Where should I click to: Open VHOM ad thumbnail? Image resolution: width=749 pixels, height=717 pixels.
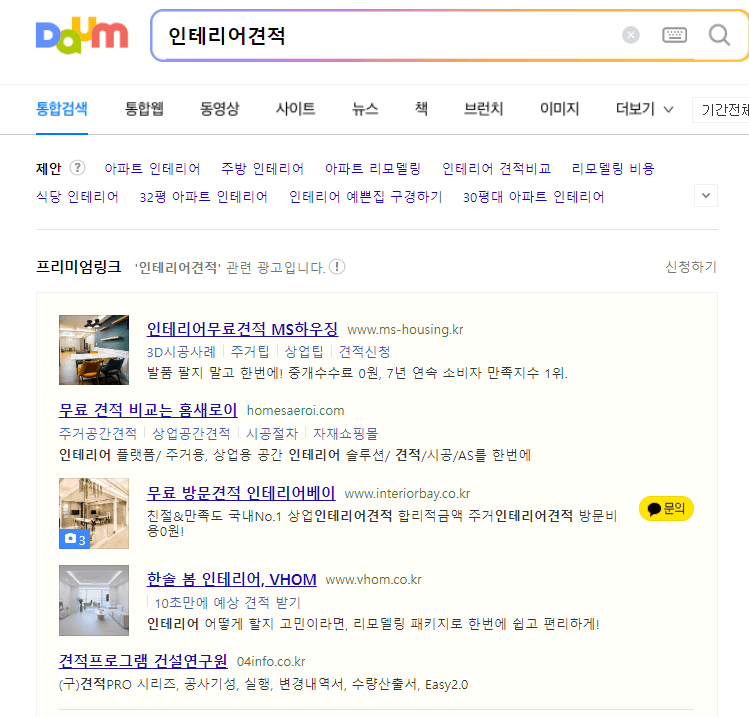[94, 600]
